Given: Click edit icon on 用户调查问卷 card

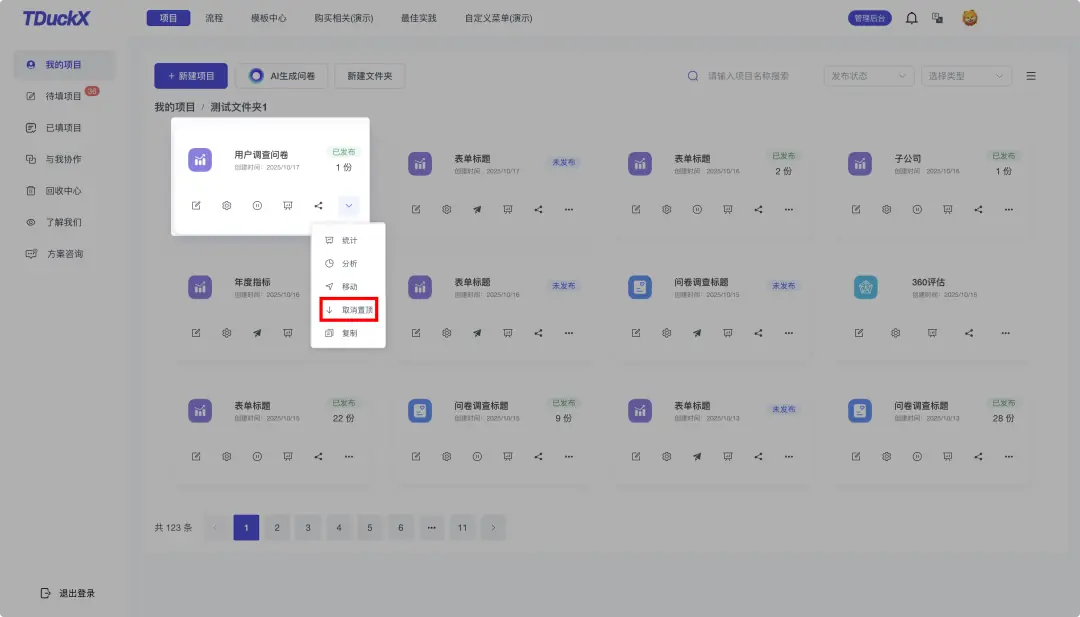Looking at the screenshot, I should click(196, 206).
